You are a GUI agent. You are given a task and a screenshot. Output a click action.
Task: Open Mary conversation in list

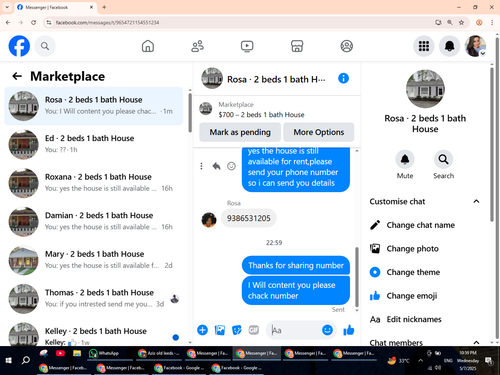tap(94, 260)
